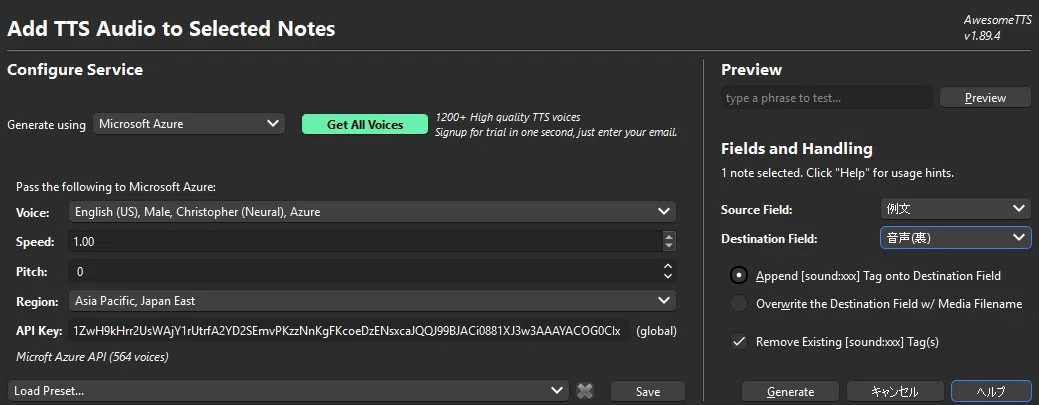The width and height of the screenshot is (1039, 405).
Task: Click into the API Key field
Action: click(x=349, y=331)
